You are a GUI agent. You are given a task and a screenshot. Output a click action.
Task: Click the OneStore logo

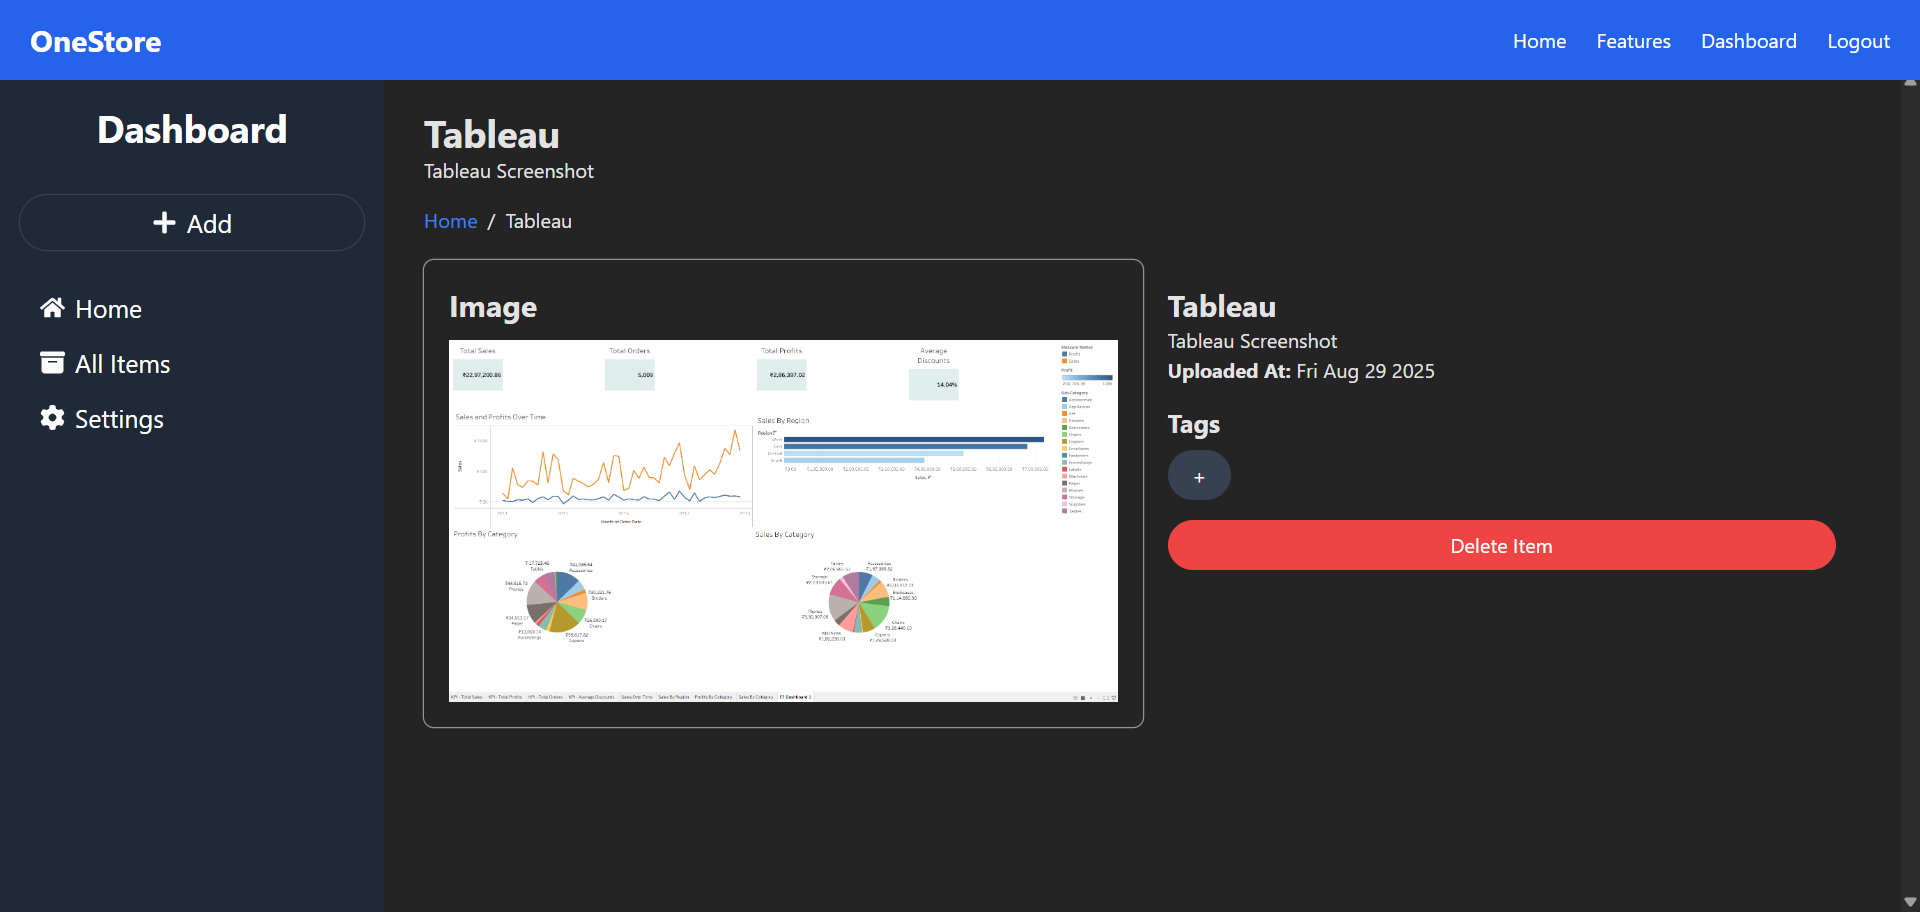click(96, 41)
